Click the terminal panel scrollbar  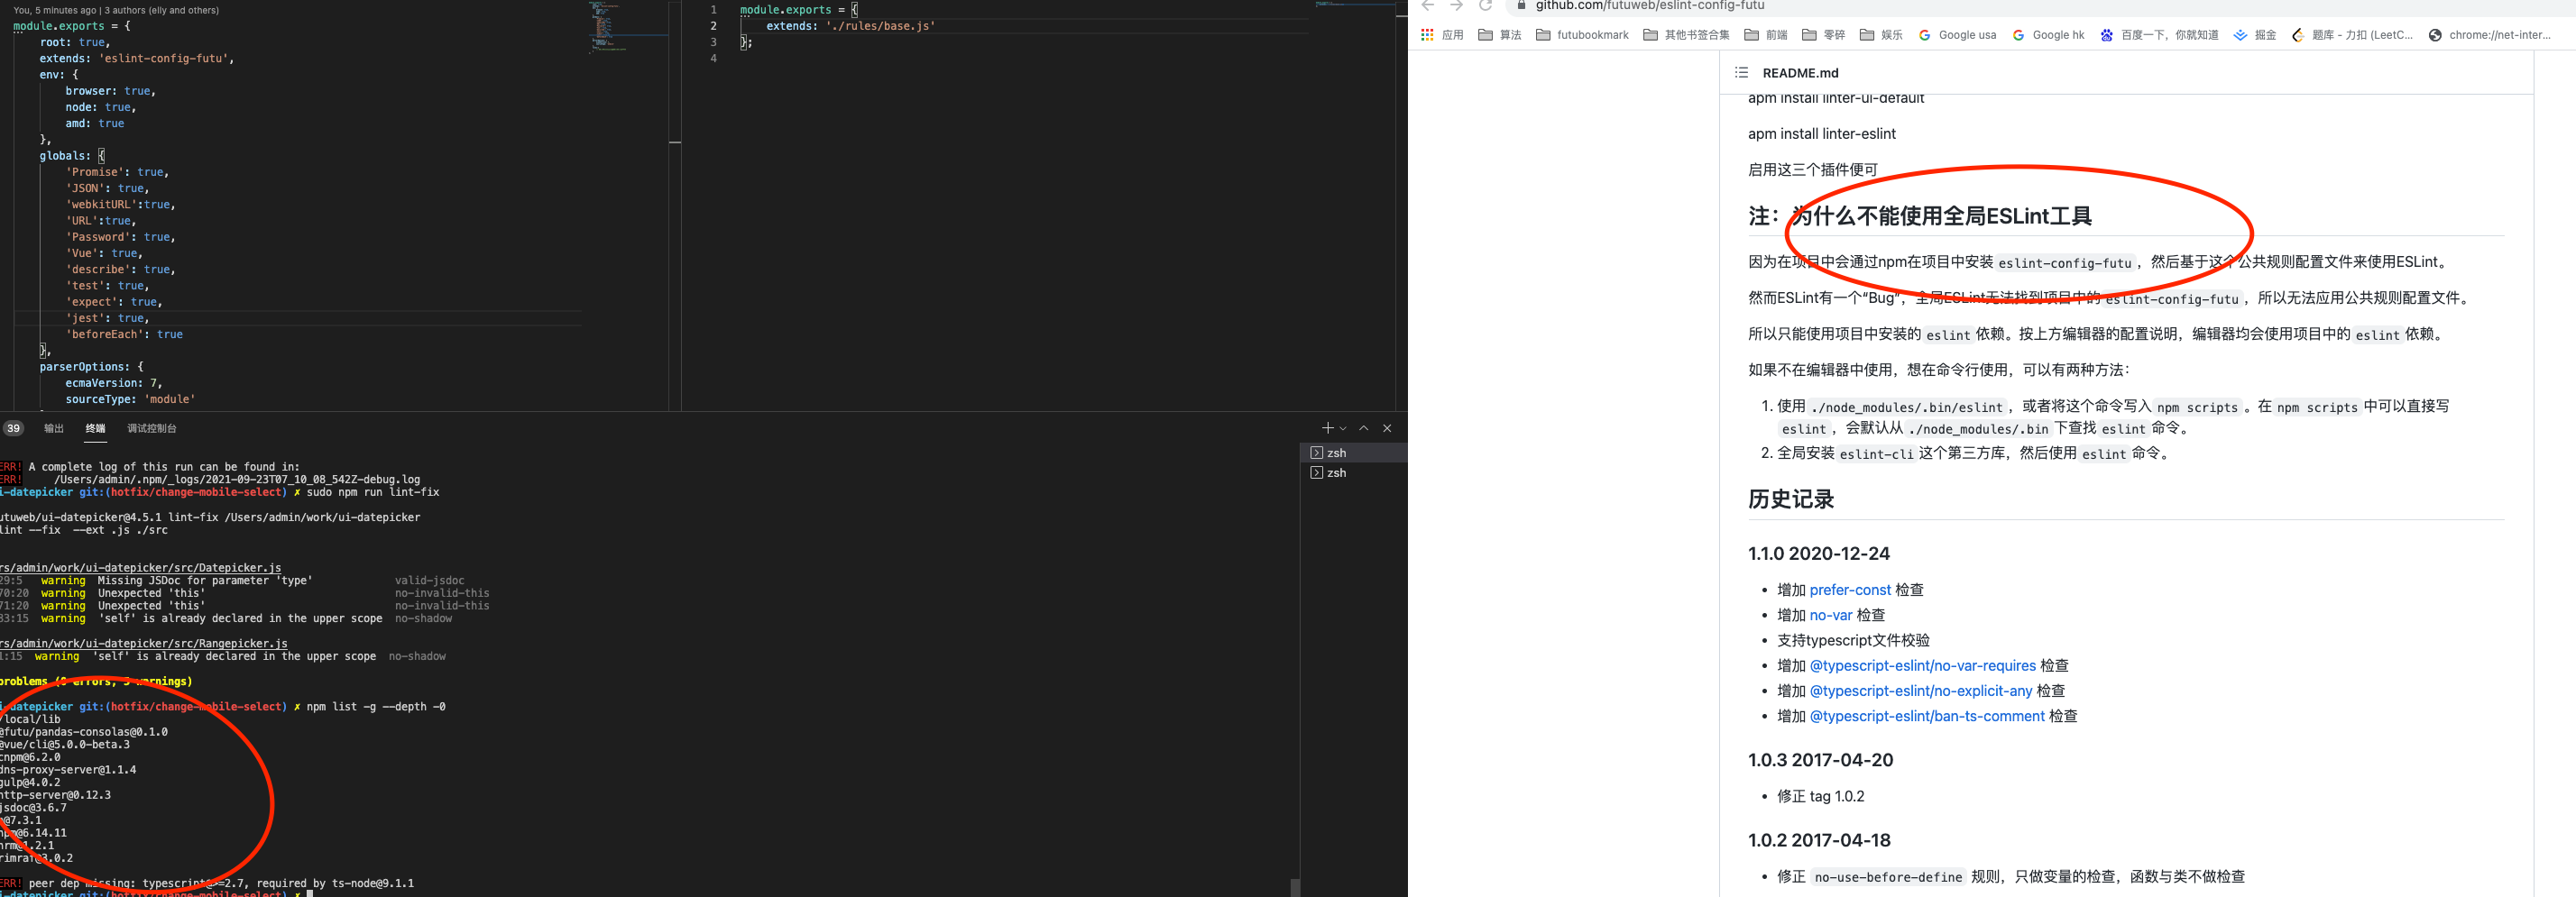tap(1294, 887)
